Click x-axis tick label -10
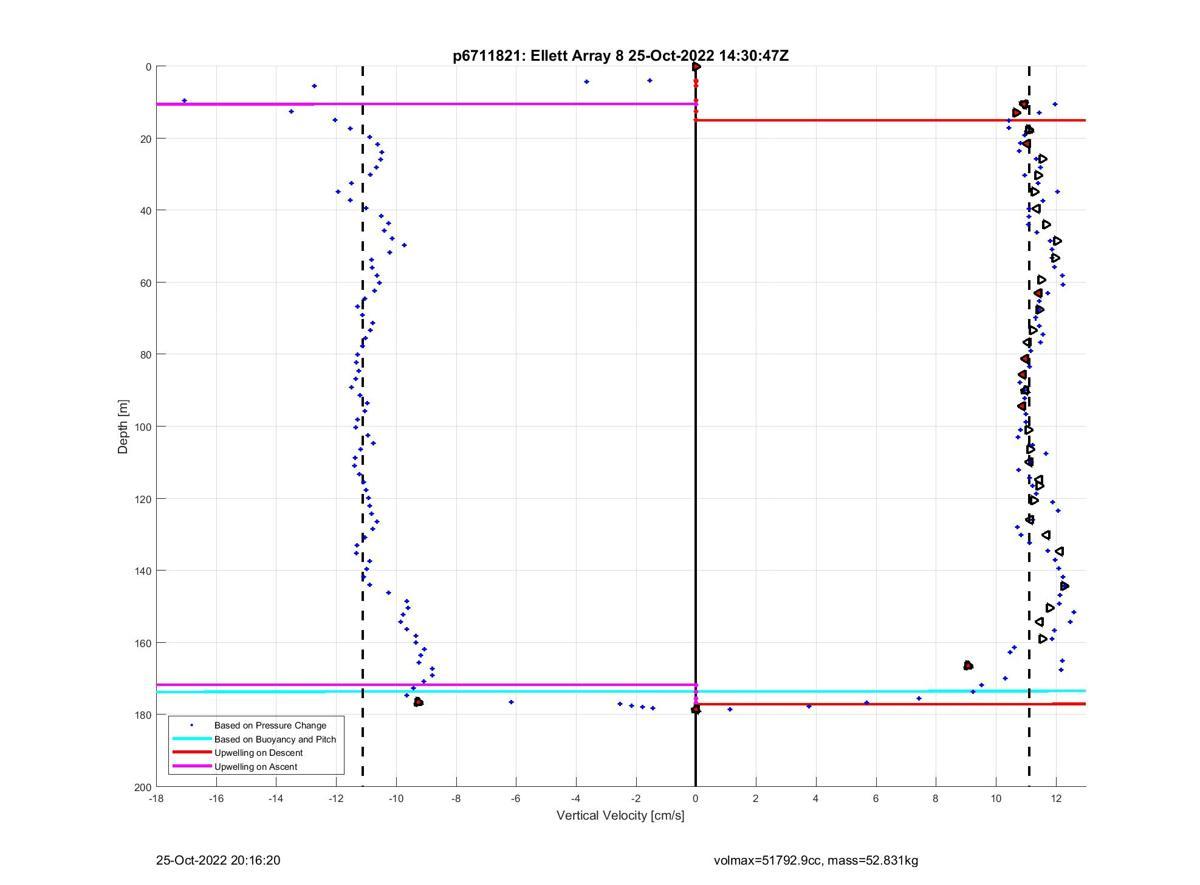The image size is (1200, 885). [396, 798]
